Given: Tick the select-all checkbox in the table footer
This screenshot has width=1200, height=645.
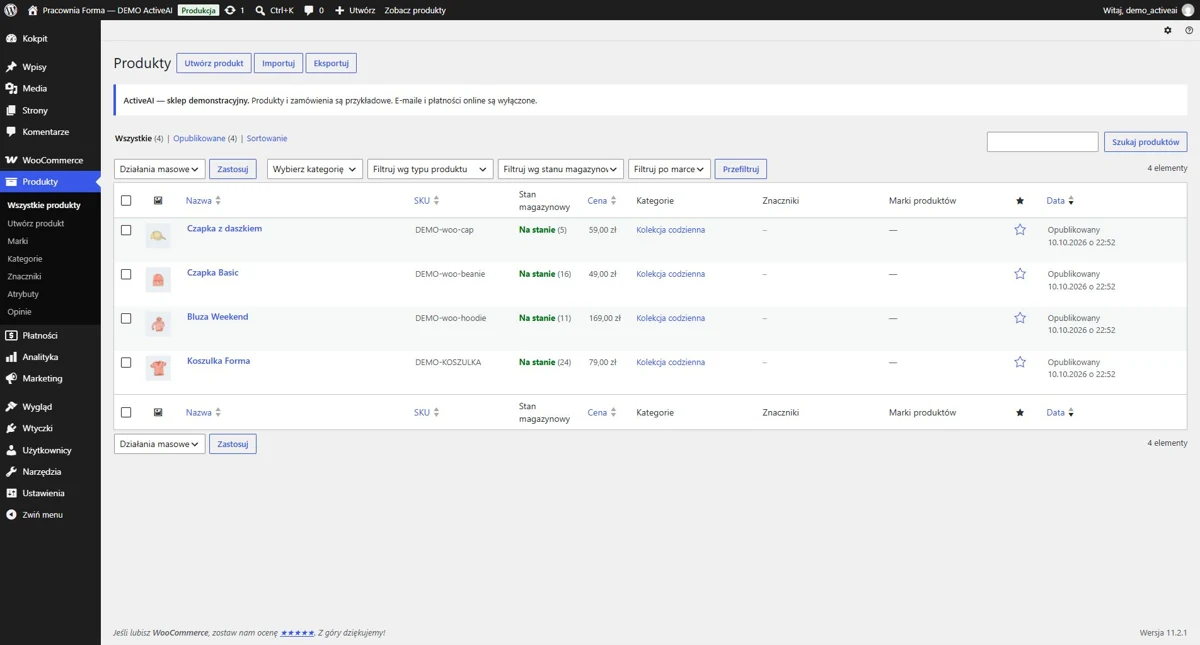Looking at the screenshot, I should [126, 412].
